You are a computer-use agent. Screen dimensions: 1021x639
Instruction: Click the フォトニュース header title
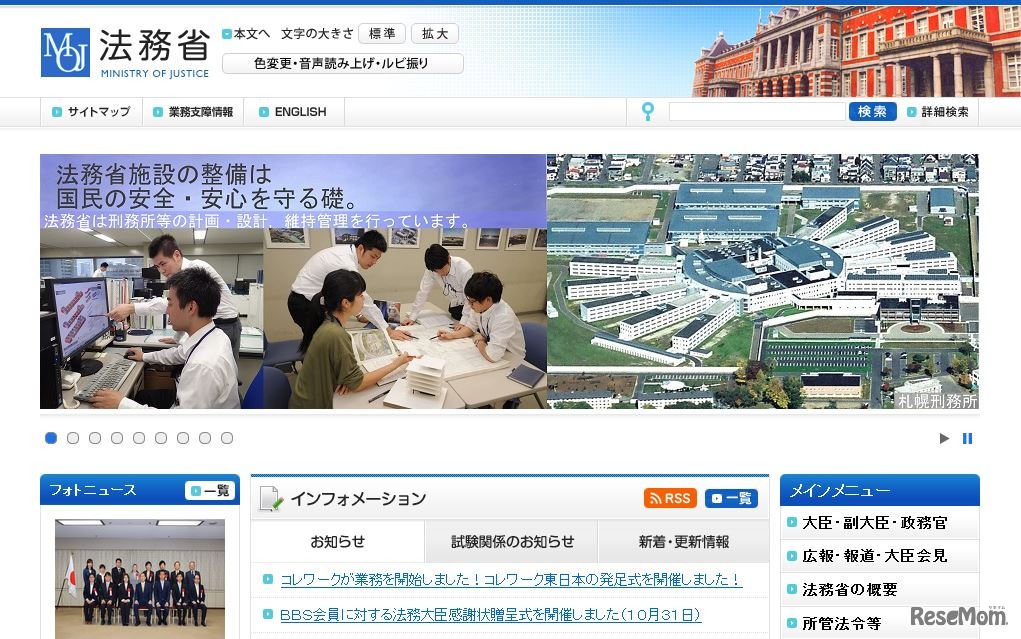[93, 490]
